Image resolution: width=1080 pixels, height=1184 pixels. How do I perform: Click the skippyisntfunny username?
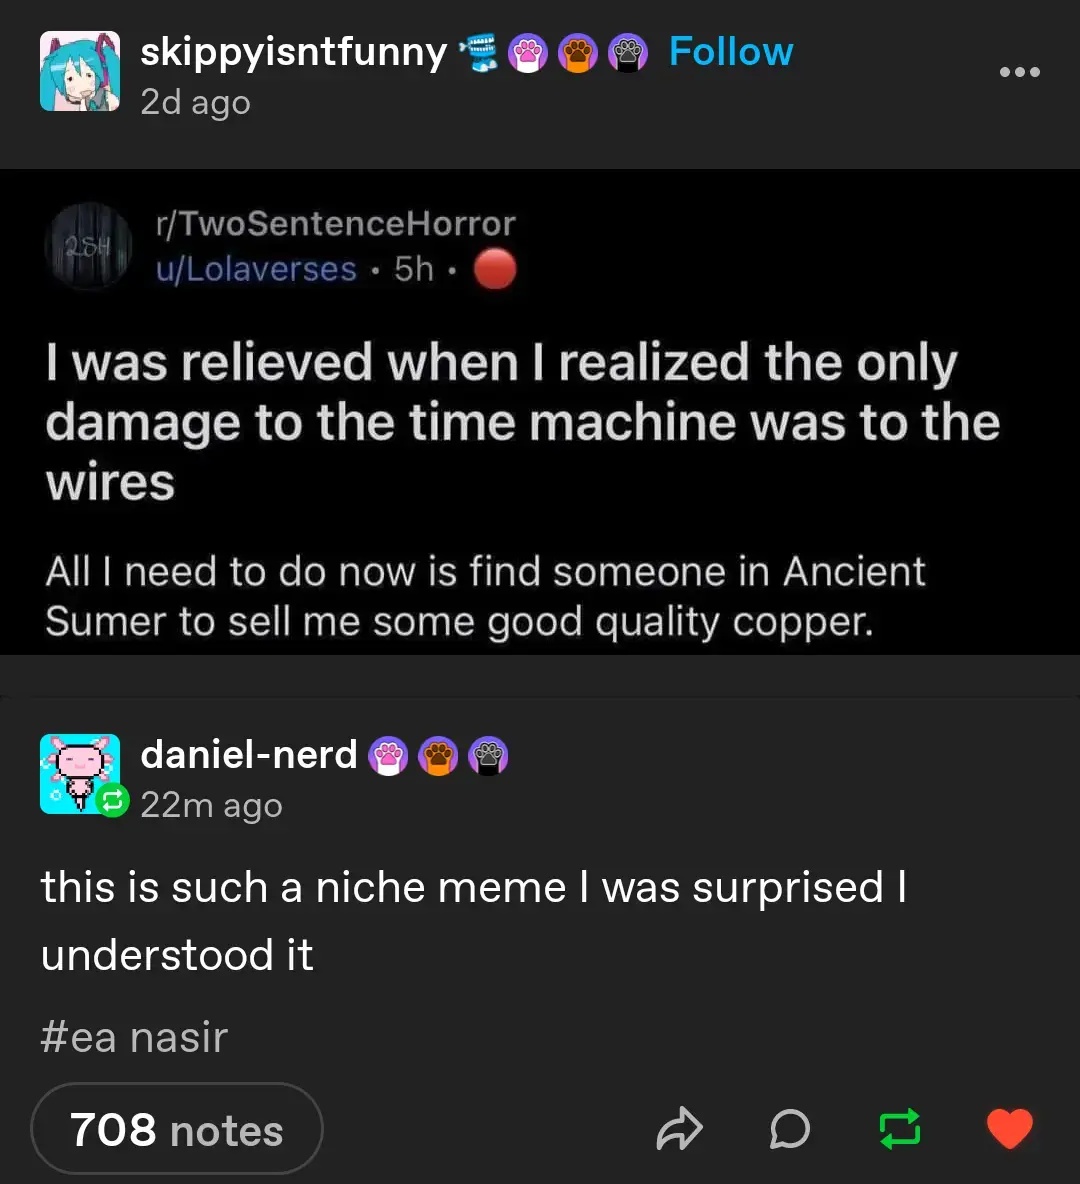pos(293,52)
